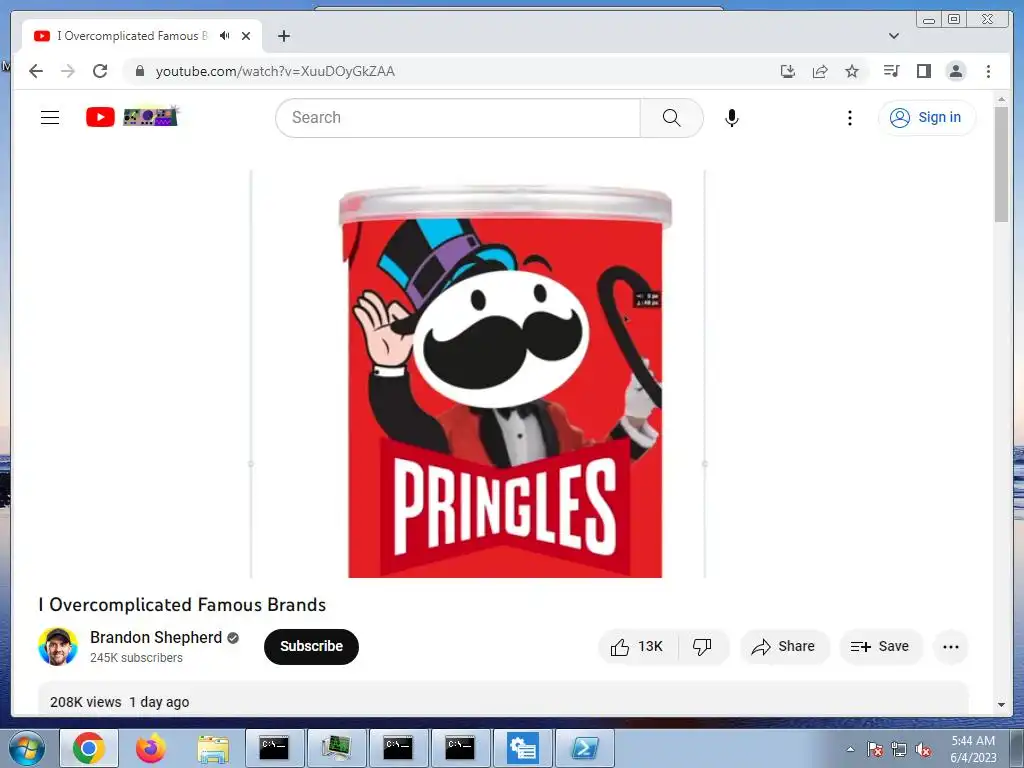Click the taskbar clock 5:44 AM

click(x=974, y=748)
